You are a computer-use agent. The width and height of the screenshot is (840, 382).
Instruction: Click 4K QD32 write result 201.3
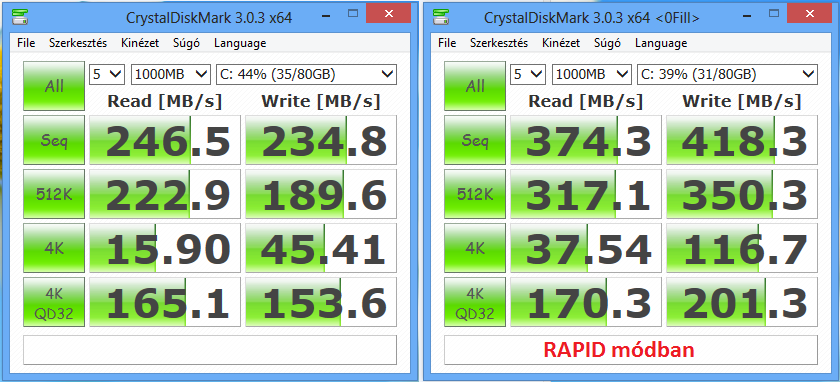[x=742, y=302]
